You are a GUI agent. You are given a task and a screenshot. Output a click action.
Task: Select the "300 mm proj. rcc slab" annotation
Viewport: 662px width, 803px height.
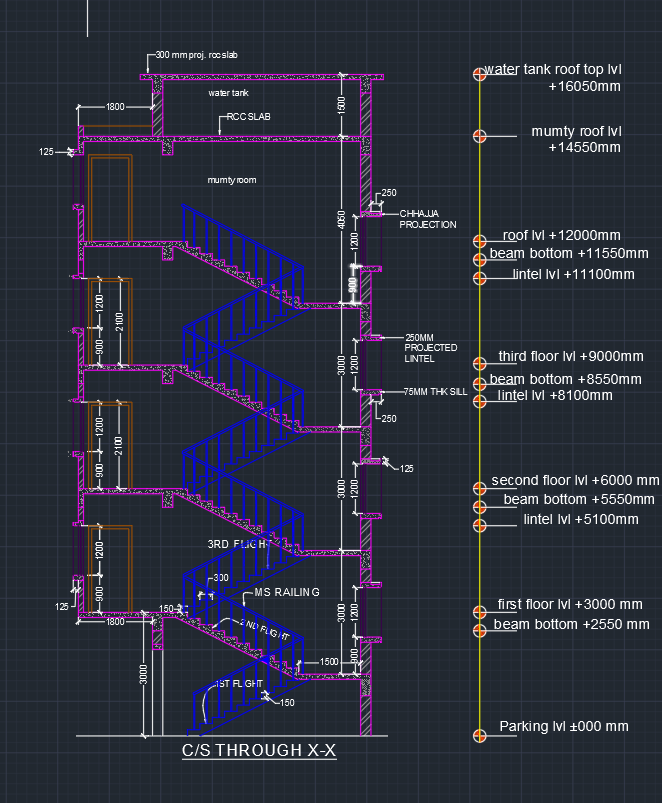point(197,55)
